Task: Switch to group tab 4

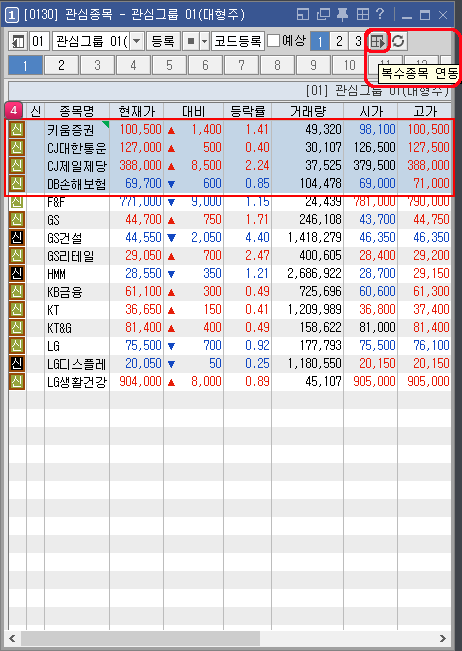Action: click(133, 65)
